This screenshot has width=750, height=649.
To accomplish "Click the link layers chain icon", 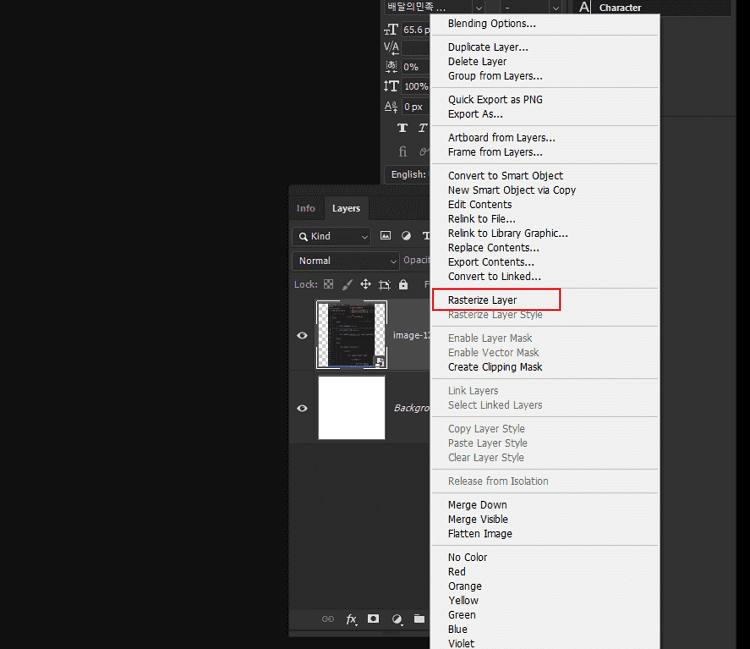I will pos(328,619).
